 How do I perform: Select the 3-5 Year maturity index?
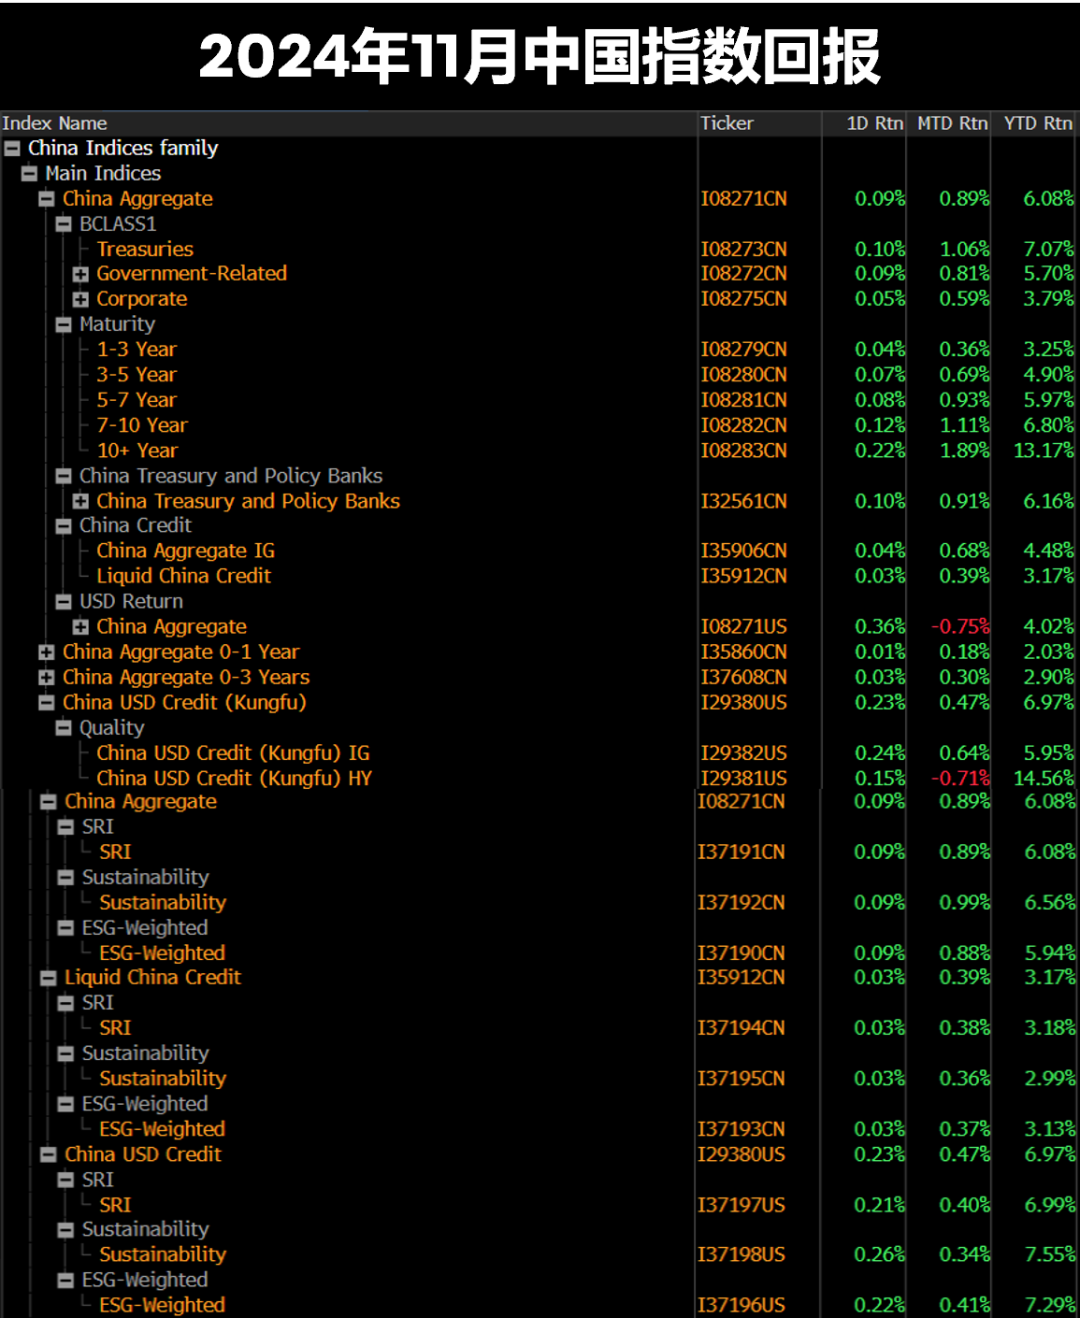pos(136,374)
